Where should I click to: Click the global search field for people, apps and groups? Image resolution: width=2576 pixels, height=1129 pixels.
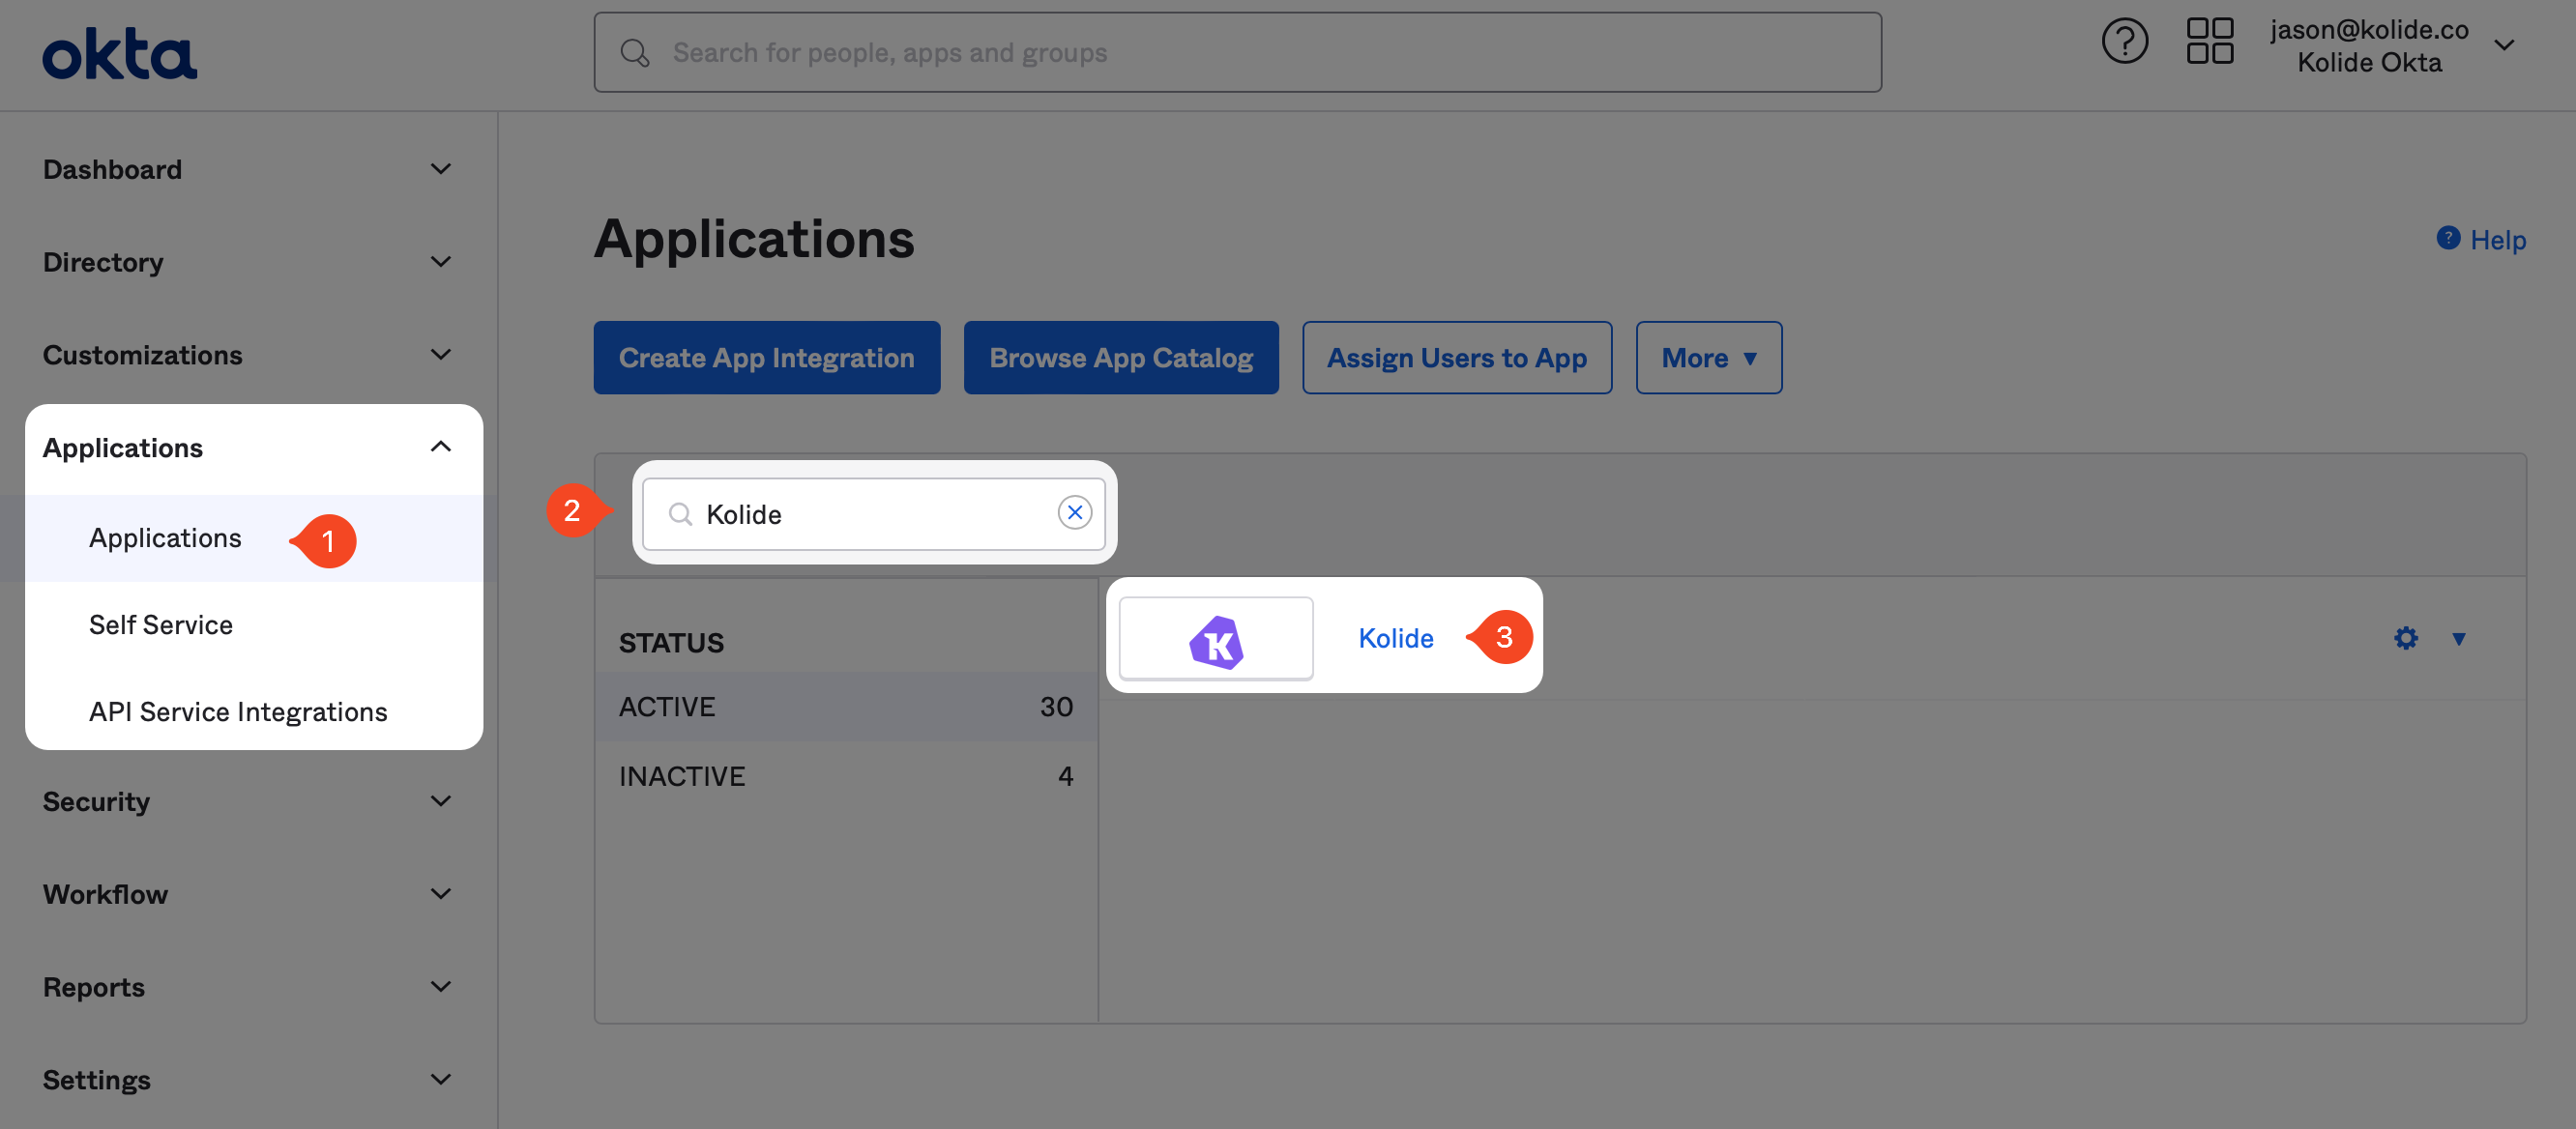[1238, 53]
